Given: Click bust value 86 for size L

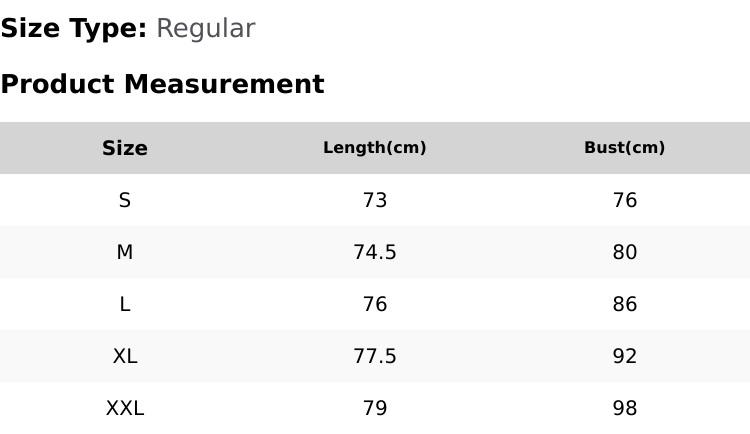Looking at the screenshot, I should click(625, 304).
